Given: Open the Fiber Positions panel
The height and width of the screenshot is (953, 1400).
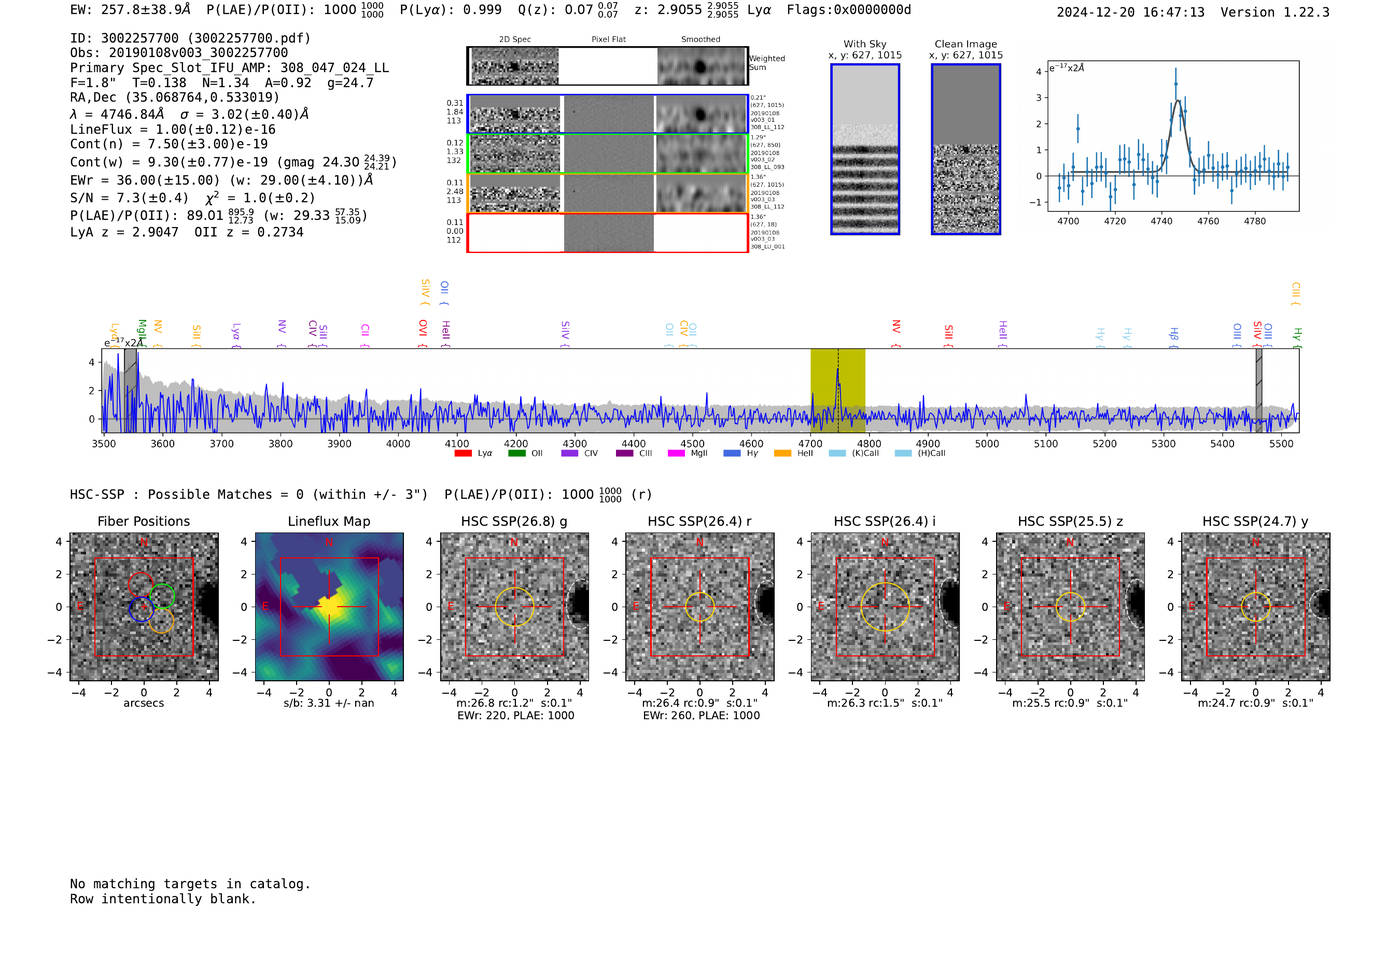Looking at the screenshot, I should (x=144, y=607).
